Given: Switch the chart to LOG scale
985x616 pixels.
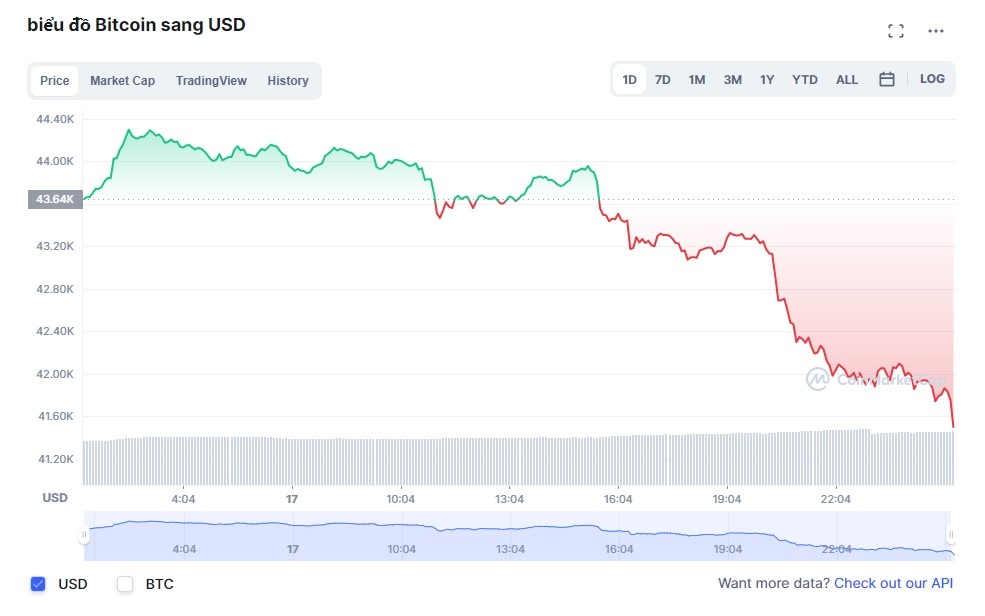Looking at the screenshot, I should [932, 79].
